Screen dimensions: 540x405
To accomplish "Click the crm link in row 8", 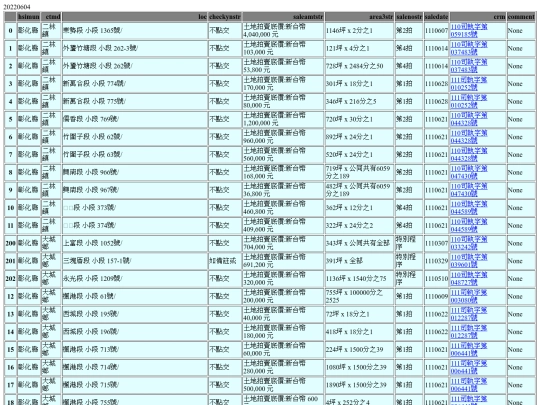I will coord(469,172).
